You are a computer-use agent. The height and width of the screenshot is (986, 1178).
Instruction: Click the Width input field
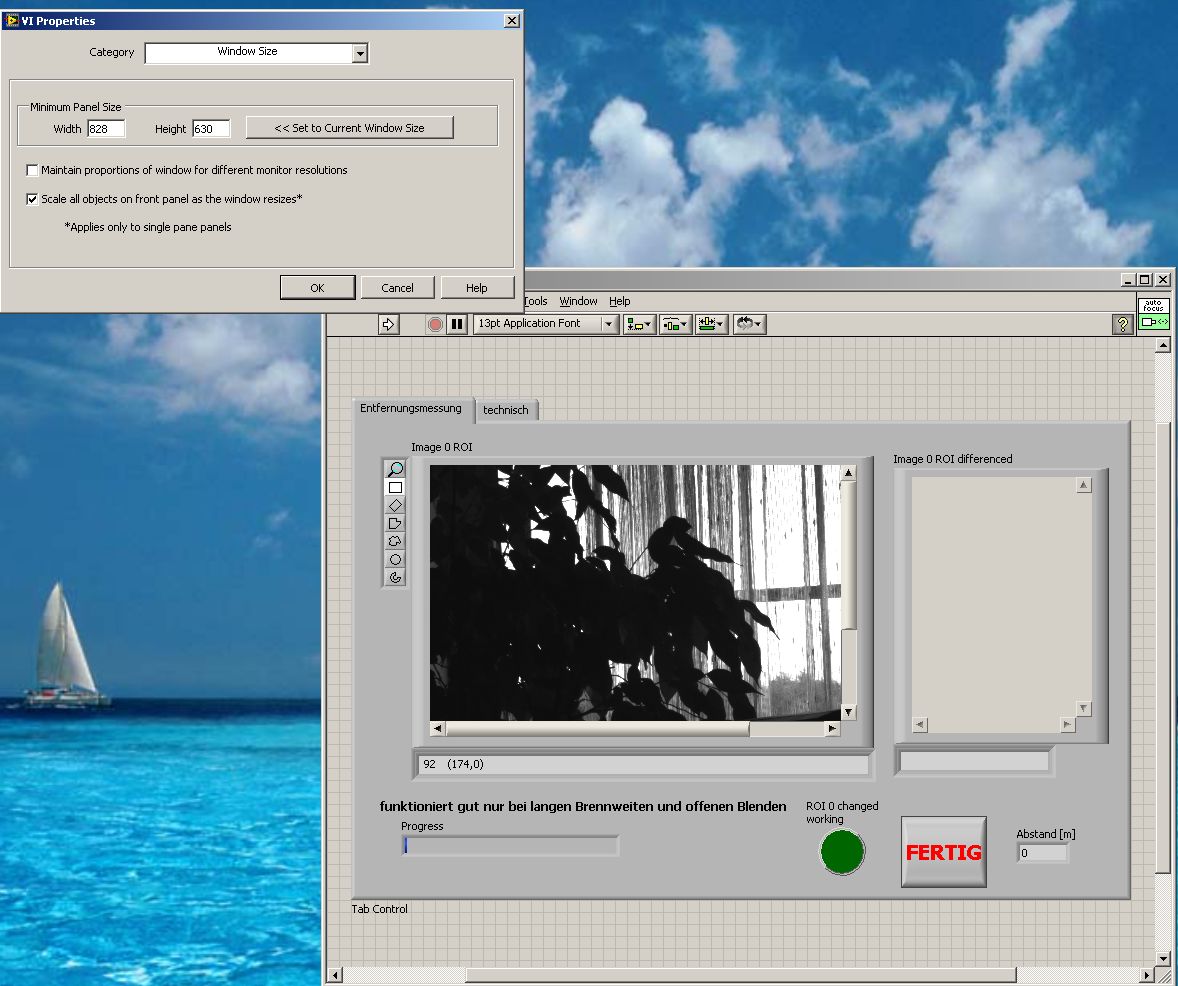[x=106, y=129]
